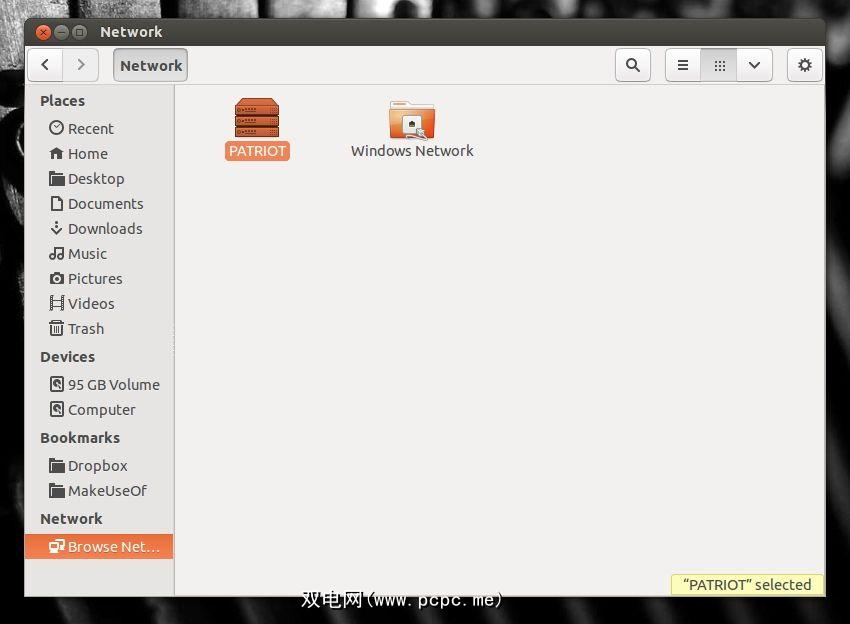Switch to icon grid view
Image resolution: width=850 pixels, height=624 pixels.
pos(719,65)
